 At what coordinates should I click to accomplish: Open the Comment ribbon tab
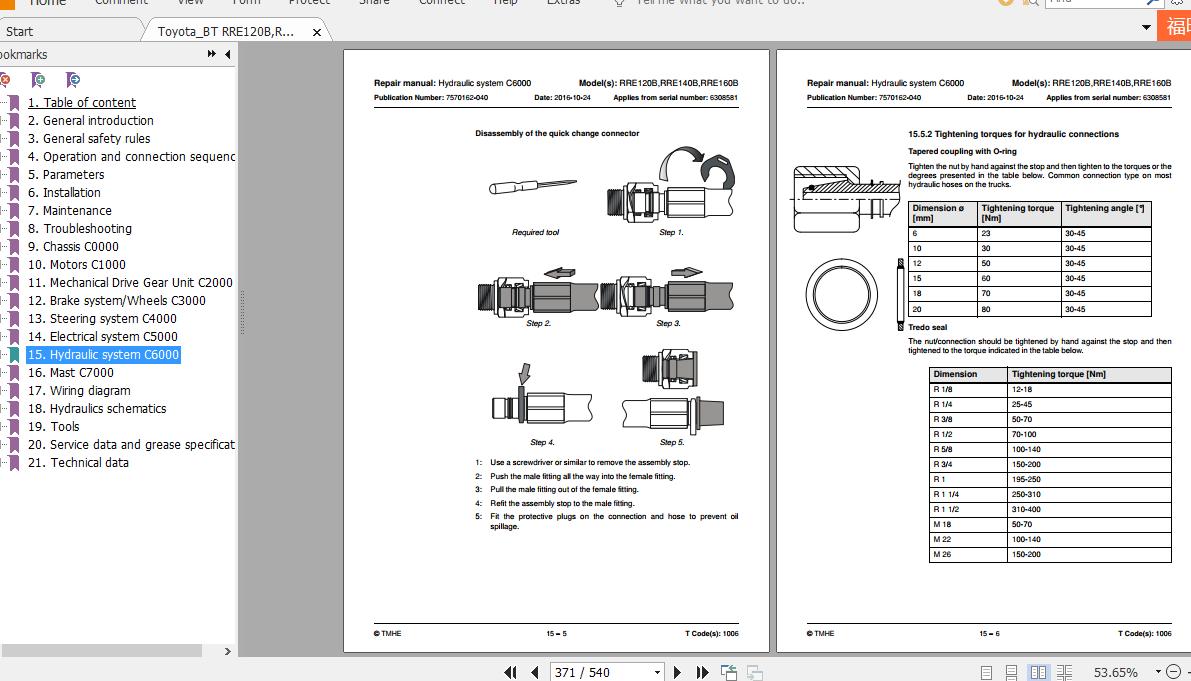(120, 4)
